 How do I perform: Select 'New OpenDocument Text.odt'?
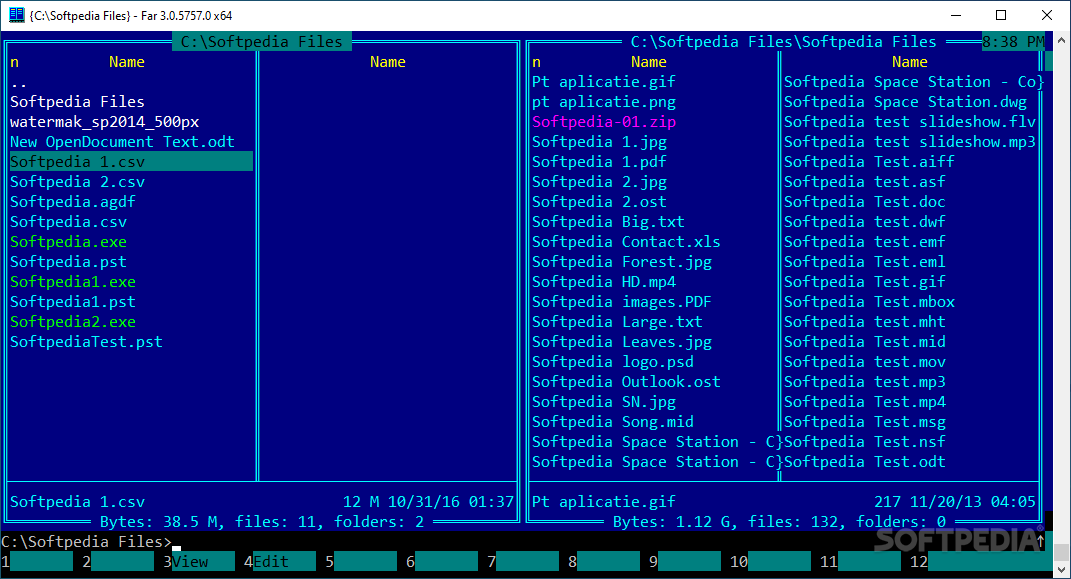coord(122,142)
